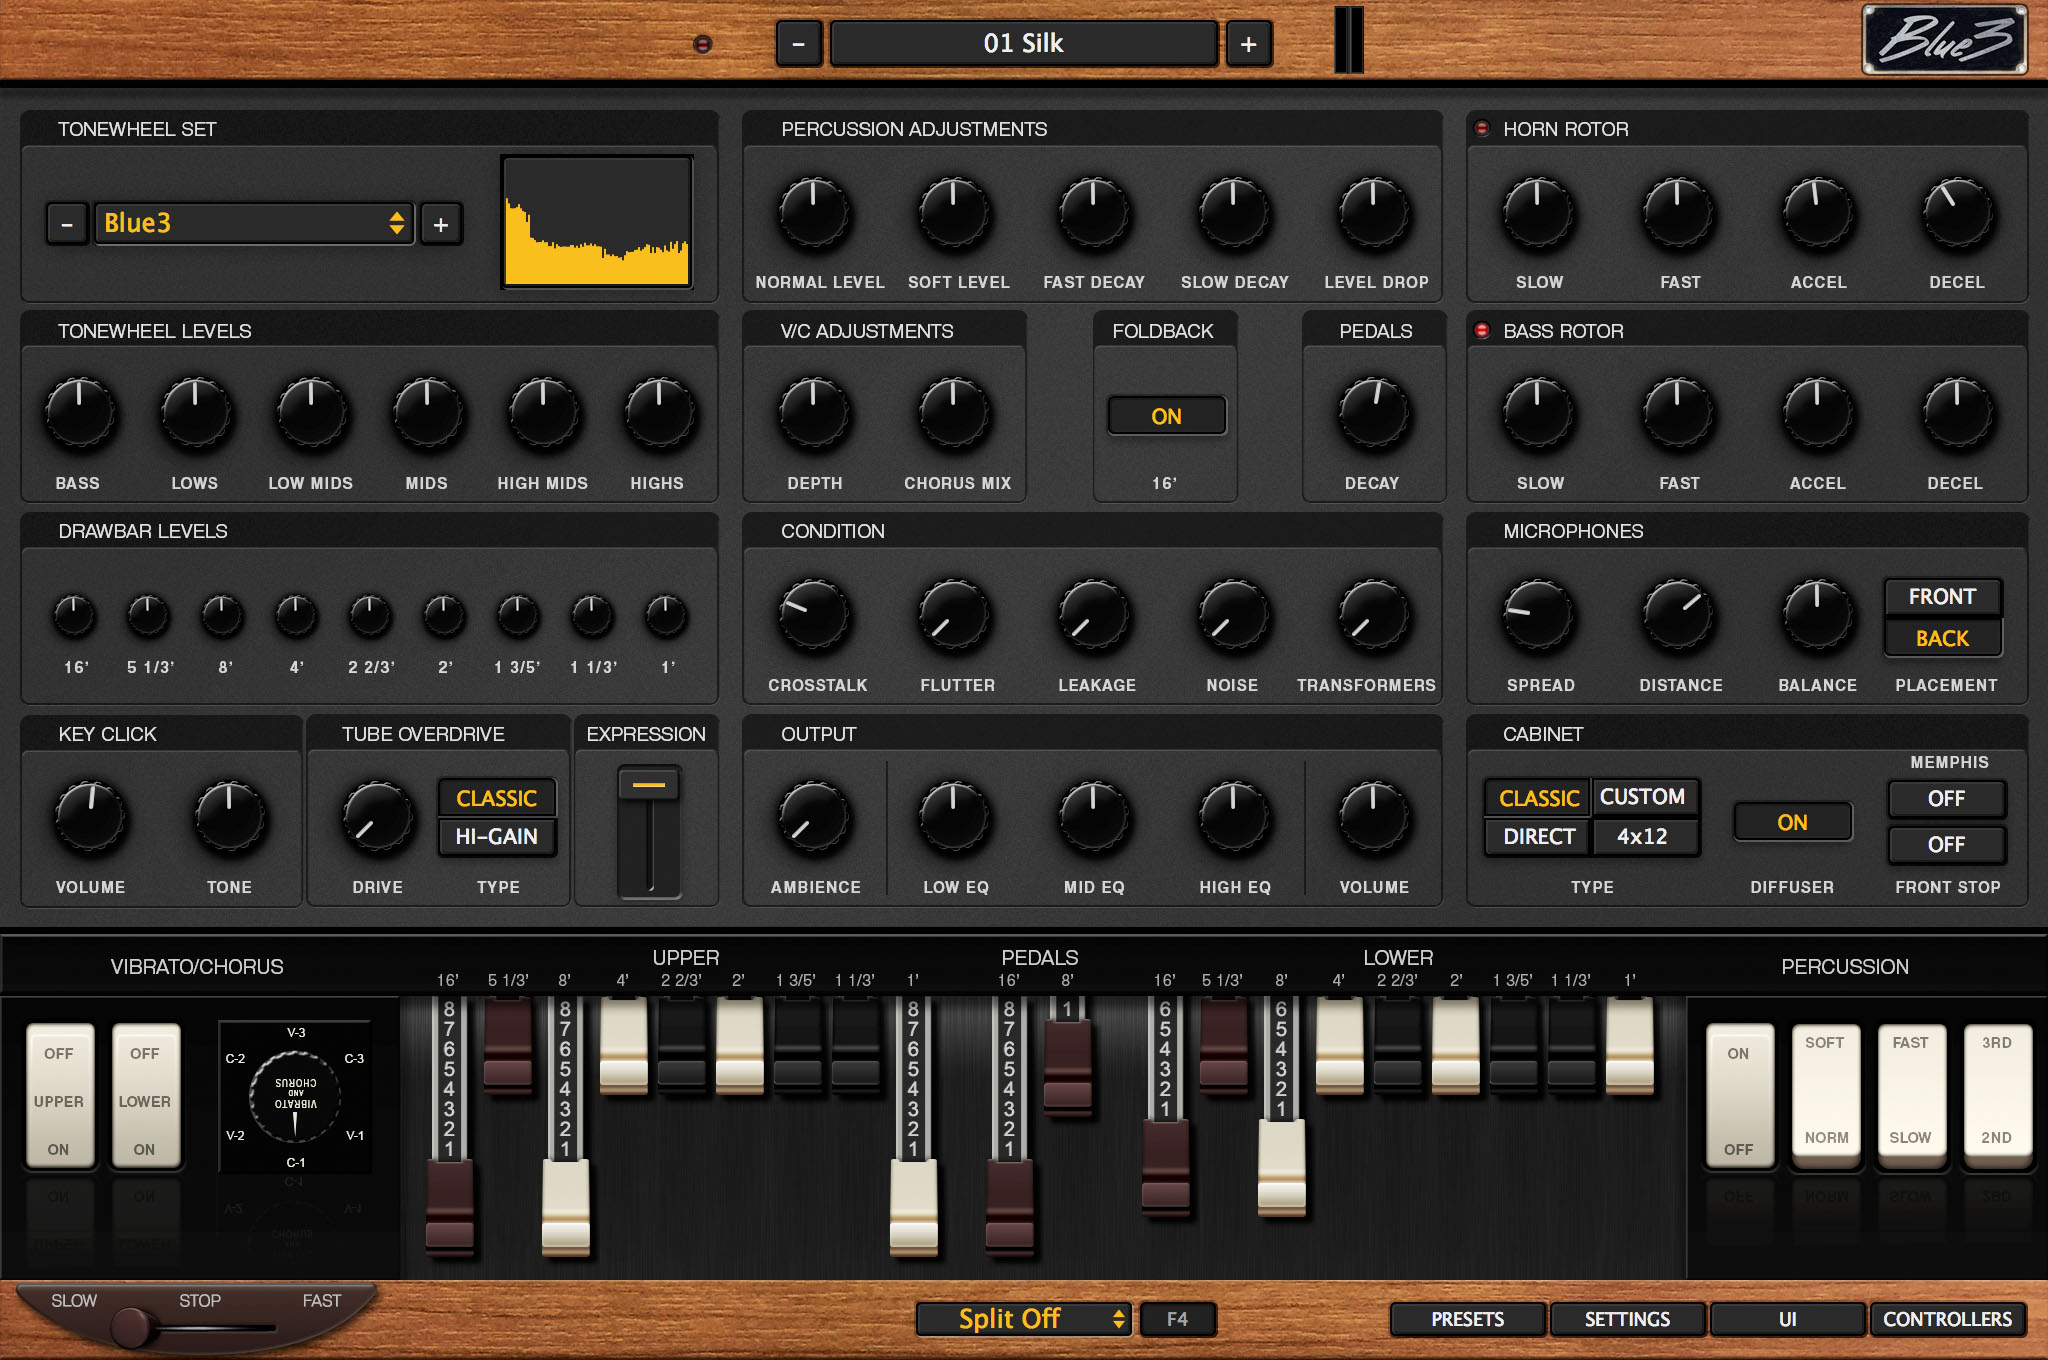2048x1360 pixels.
Task: Click the Horn Rotor red indicator light
Action: click(x=1482, y=129)
